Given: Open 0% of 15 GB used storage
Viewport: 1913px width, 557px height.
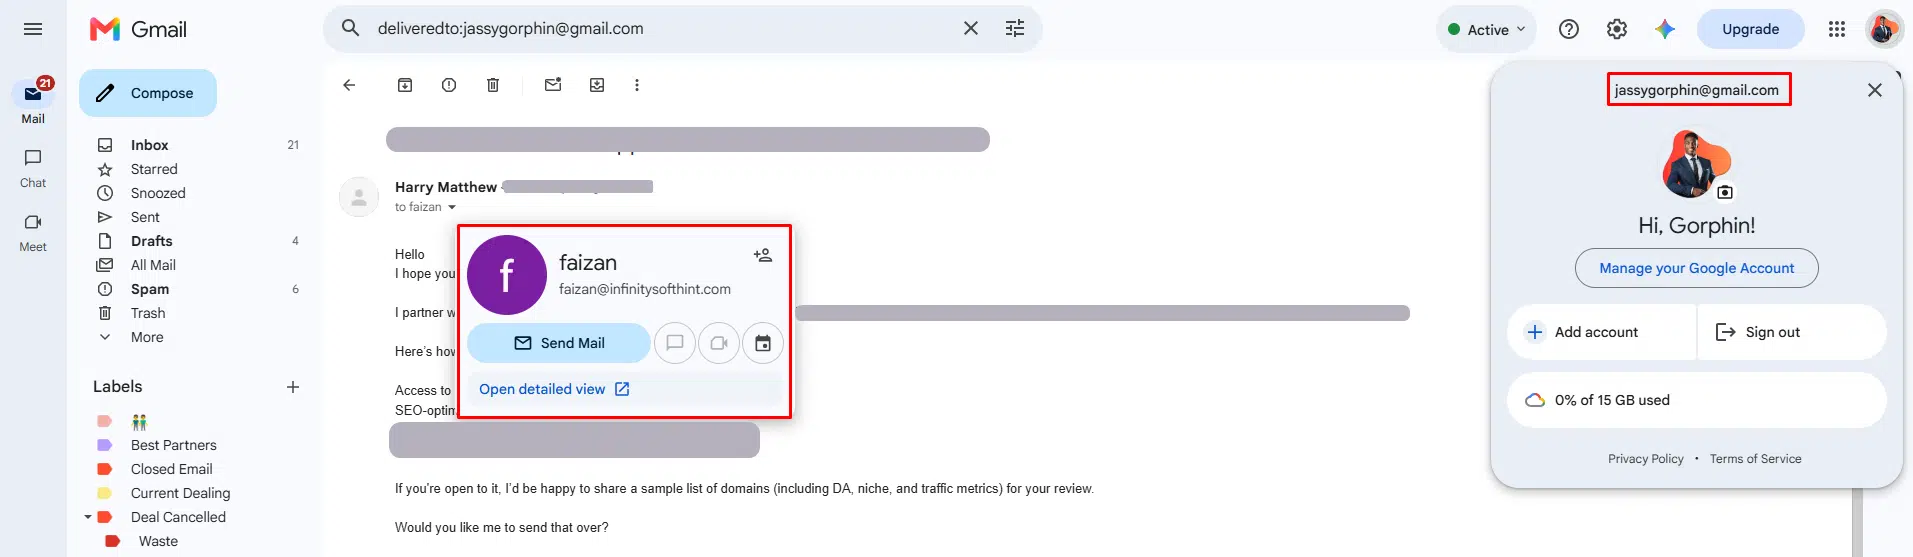Looking at the screenshot, I should coord(1697,400).
